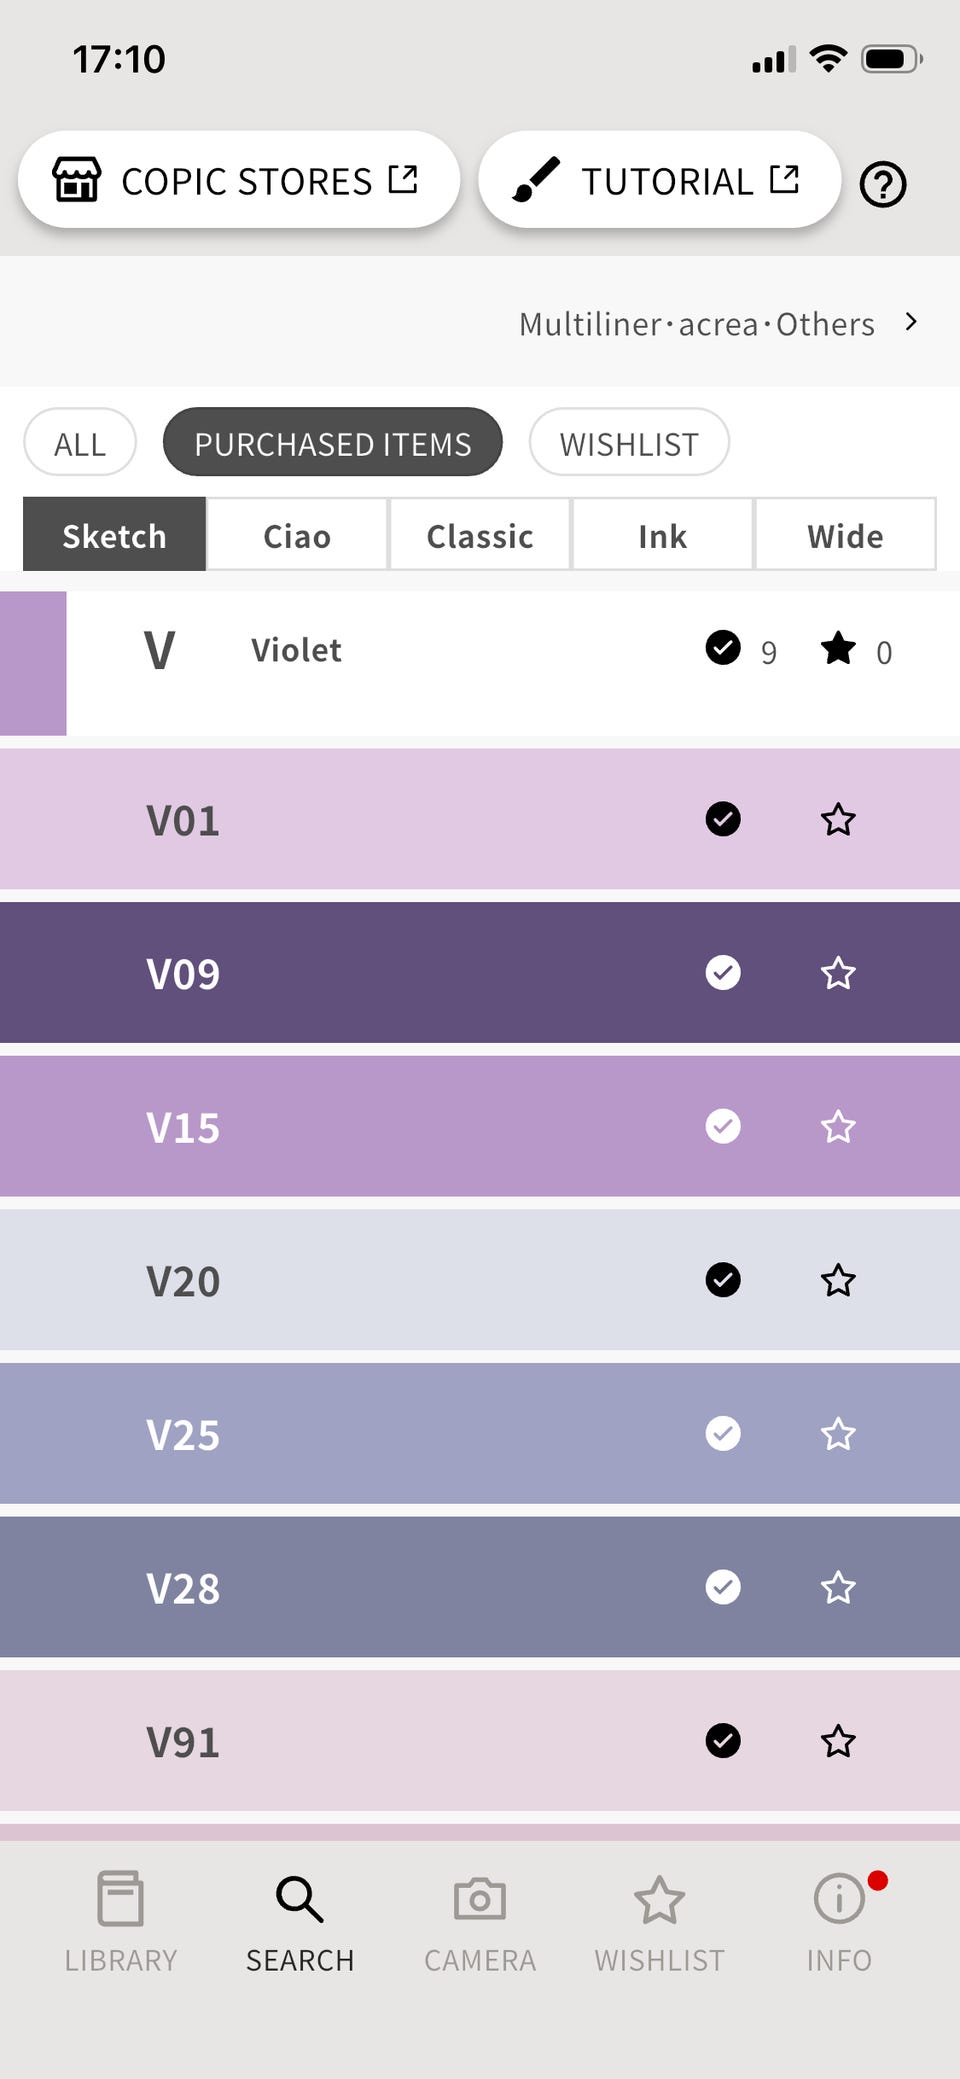Toggle purchased checkmark on V25

pyautogui.click(x=723, y=1434)
